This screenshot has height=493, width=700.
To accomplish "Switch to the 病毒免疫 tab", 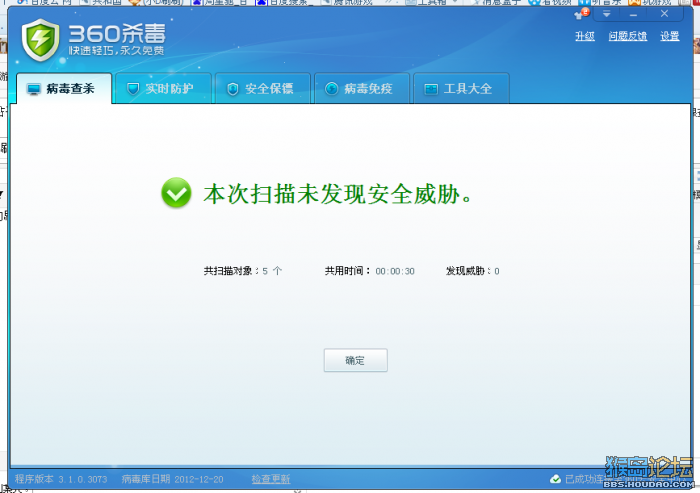I will click(x=362, y=89).
